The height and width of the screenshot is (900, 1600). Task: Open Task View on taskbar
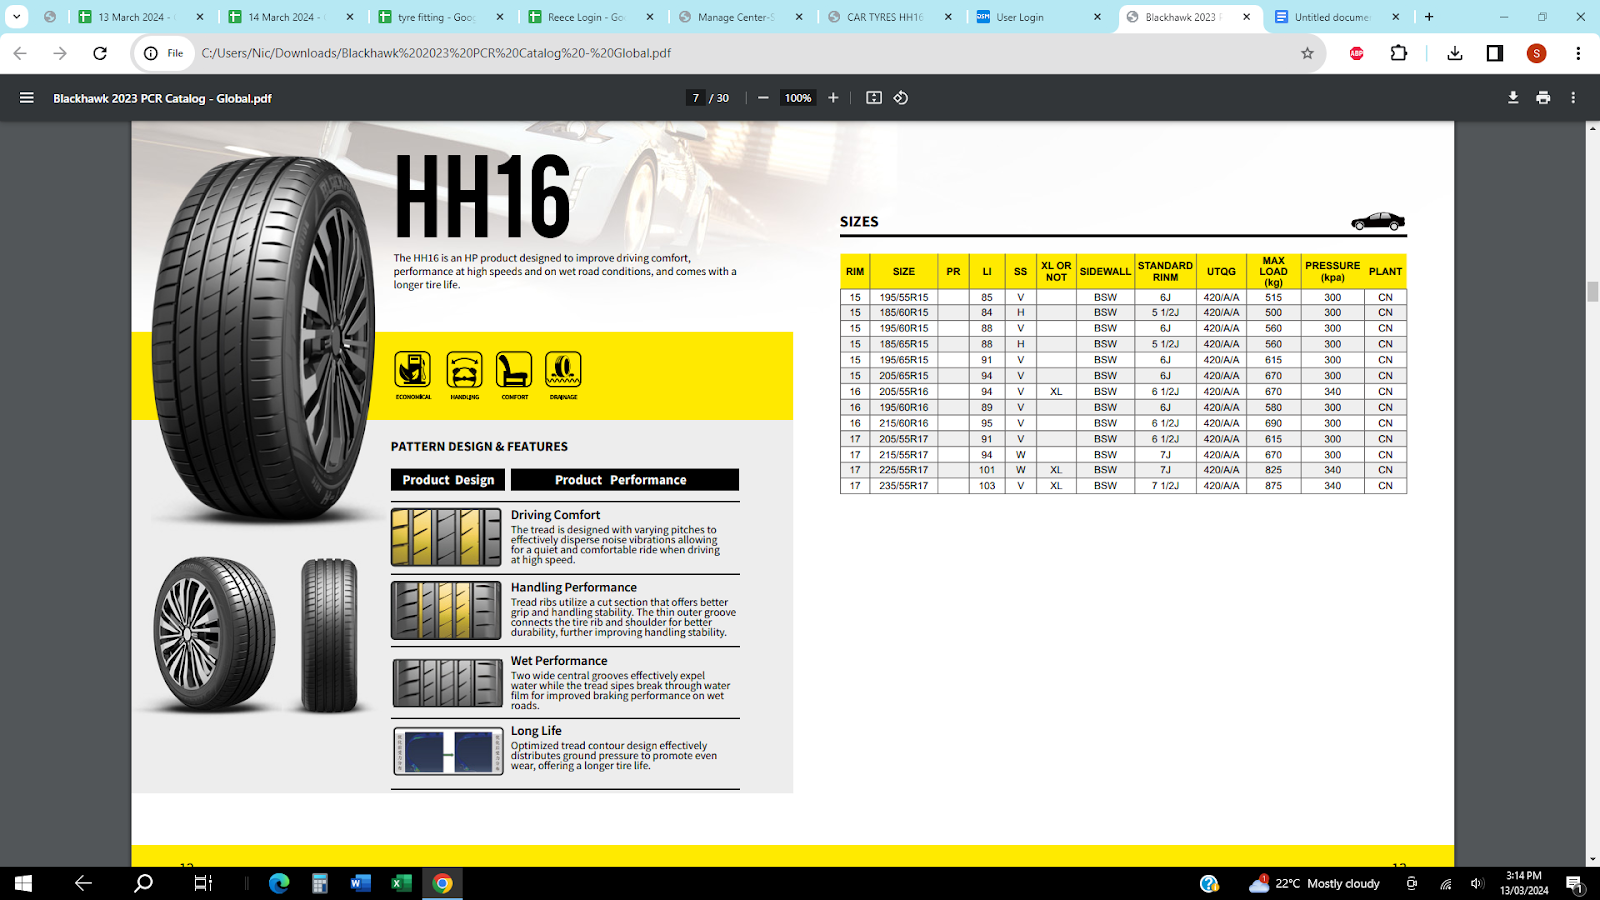click(x=203, y=883)
